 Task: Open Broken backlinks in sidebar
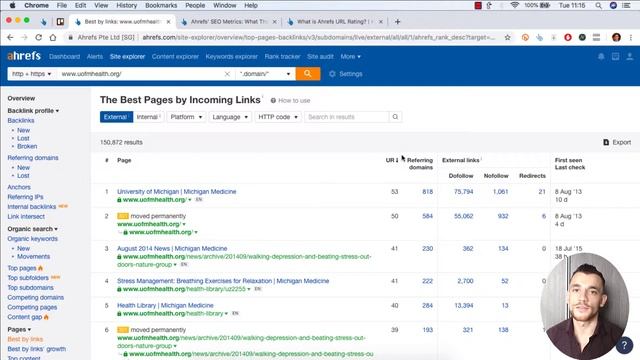pos(27,146)
